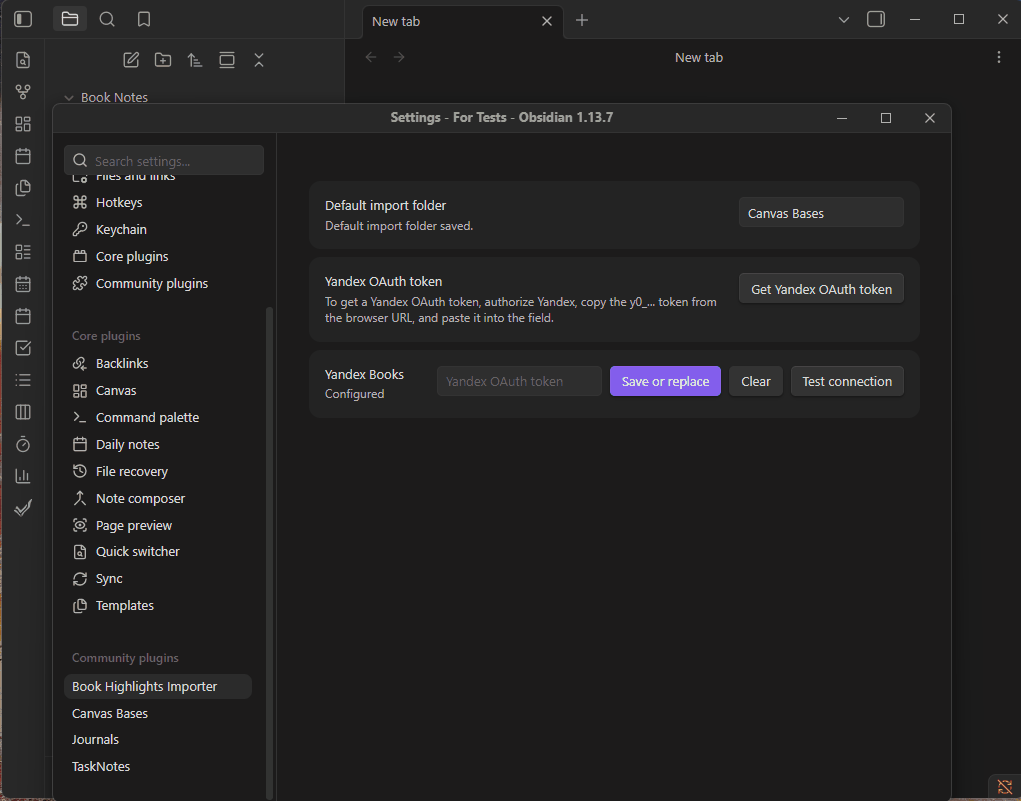The image size is (1021, 801).
Task: Collapse all folders icon
Action: [259, 60]
